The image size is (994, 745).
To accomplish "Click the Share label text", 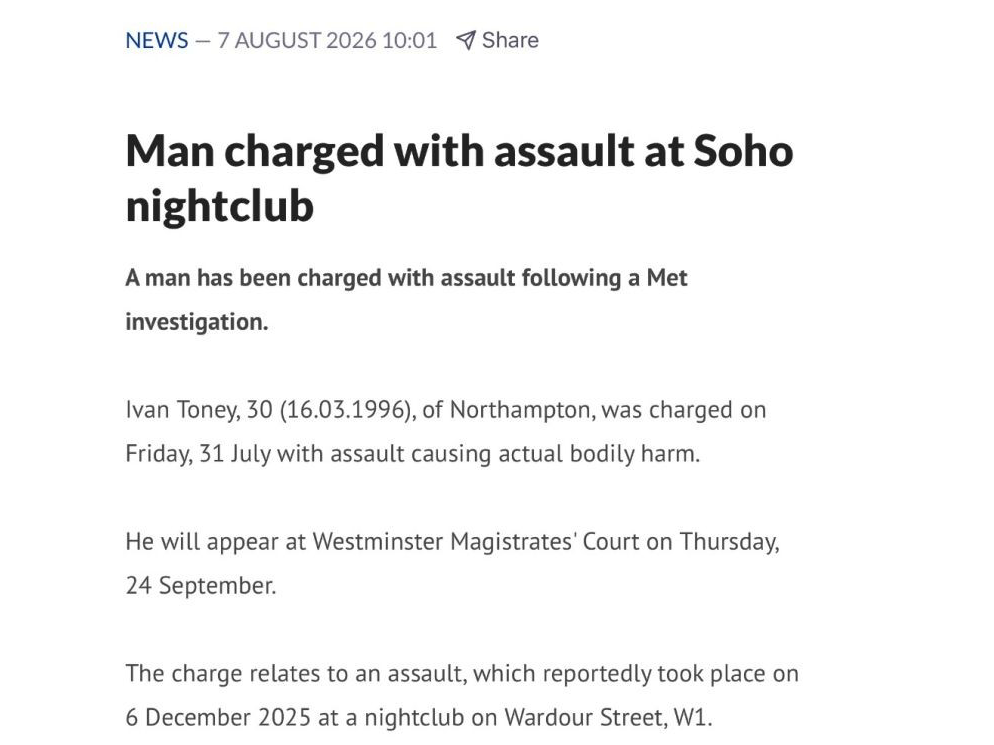I will click(510, 41).
